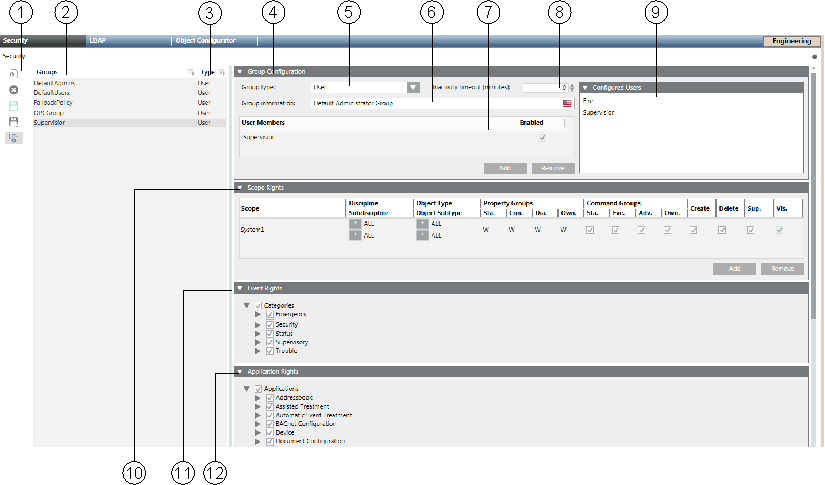Screen dimensions: 825x485
Task: Collapse the Event Rights section
Action: click(x=240, y=288)
